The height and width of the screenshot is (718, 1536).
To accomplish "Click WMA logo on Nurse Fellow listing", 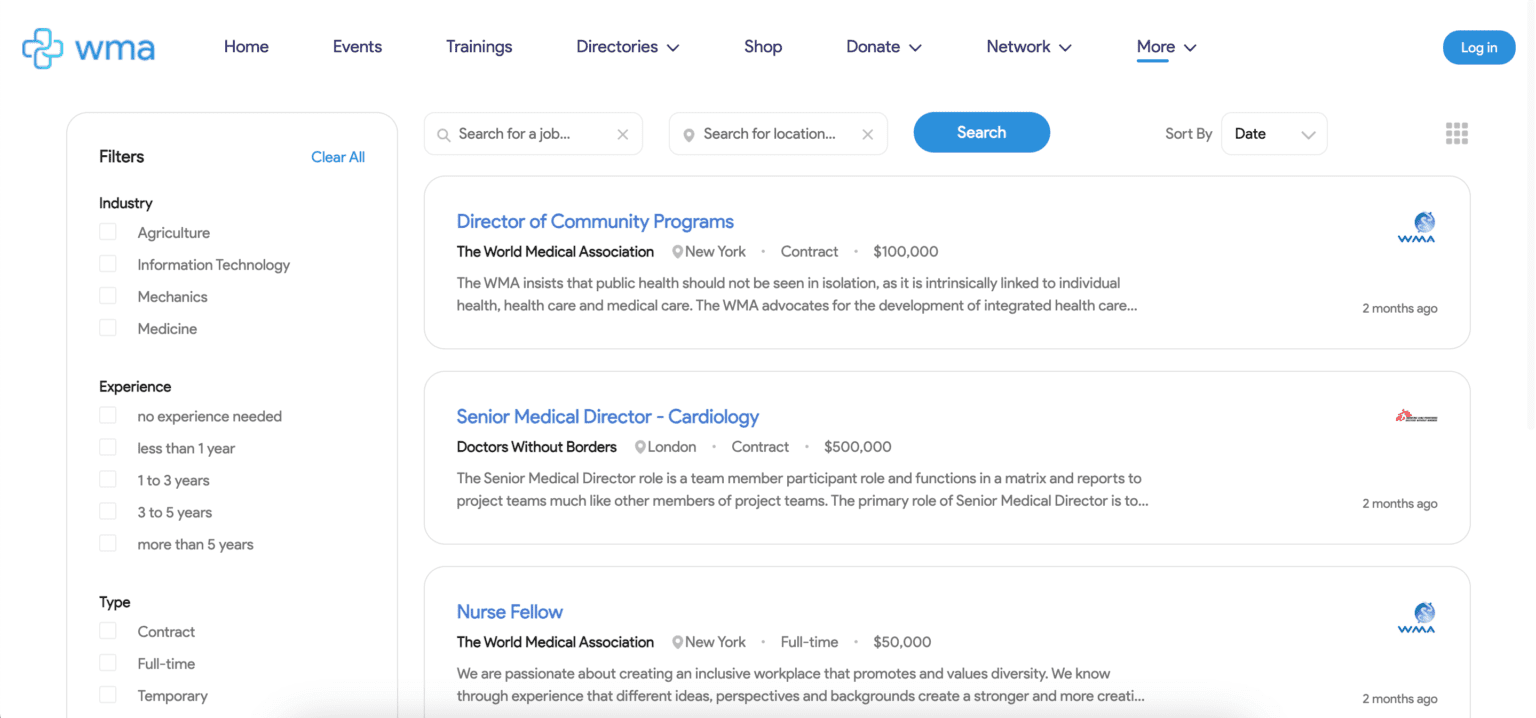I will [x=1416, y=617].
